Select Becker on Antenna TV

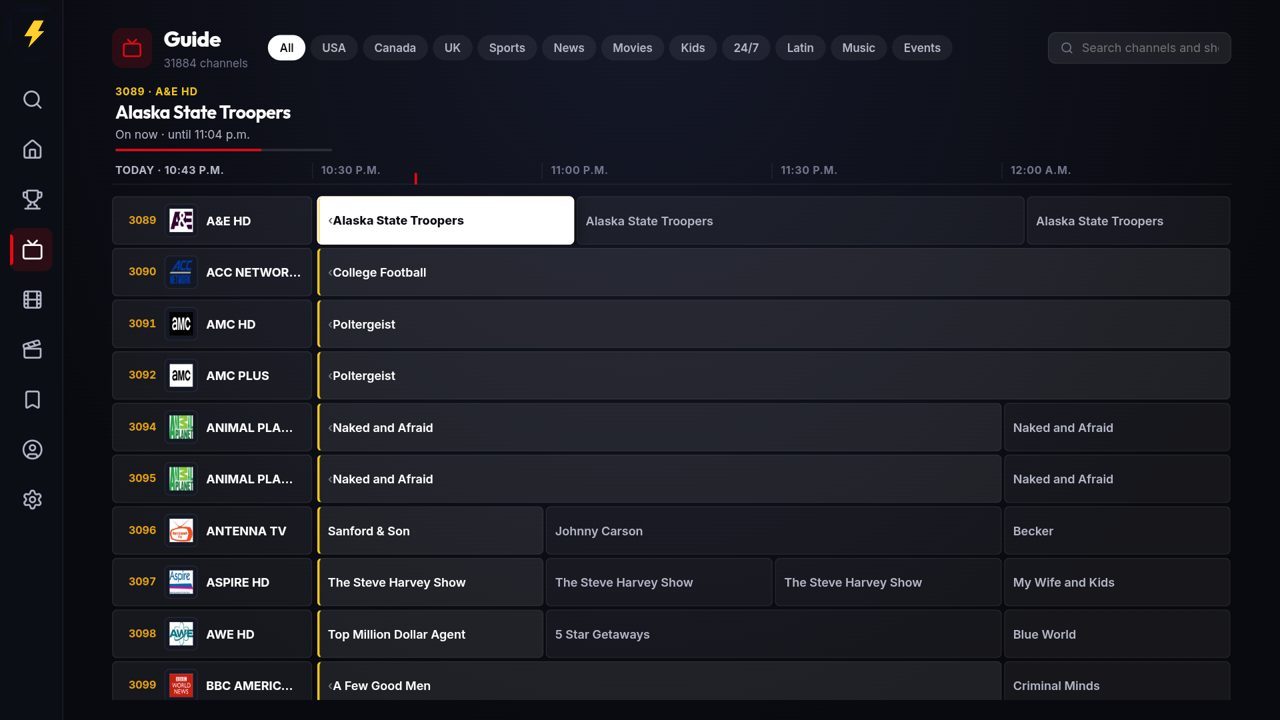click(x=1117, y=531)
